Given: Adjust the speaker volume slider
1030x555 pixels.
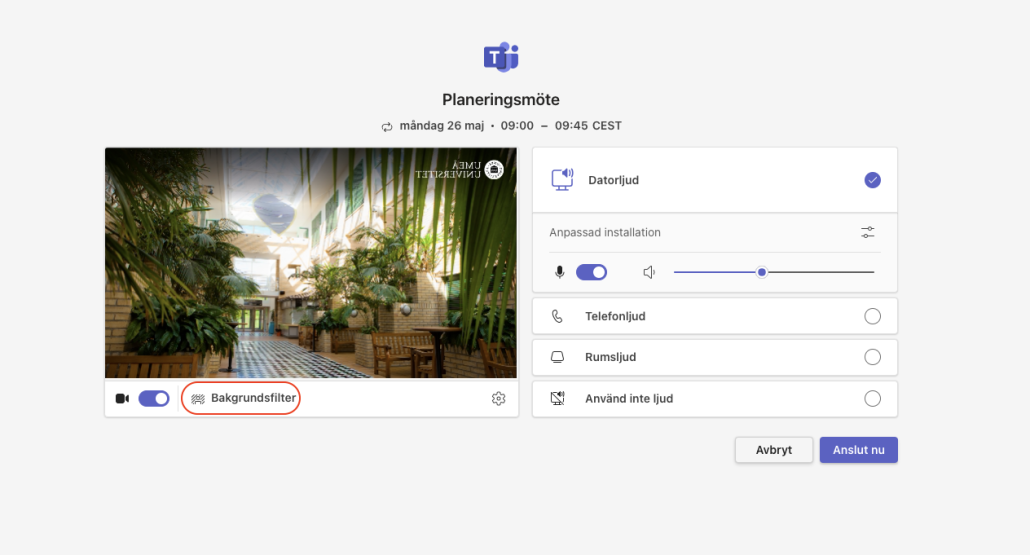Looking at the screenshot, I should point(774,272).
